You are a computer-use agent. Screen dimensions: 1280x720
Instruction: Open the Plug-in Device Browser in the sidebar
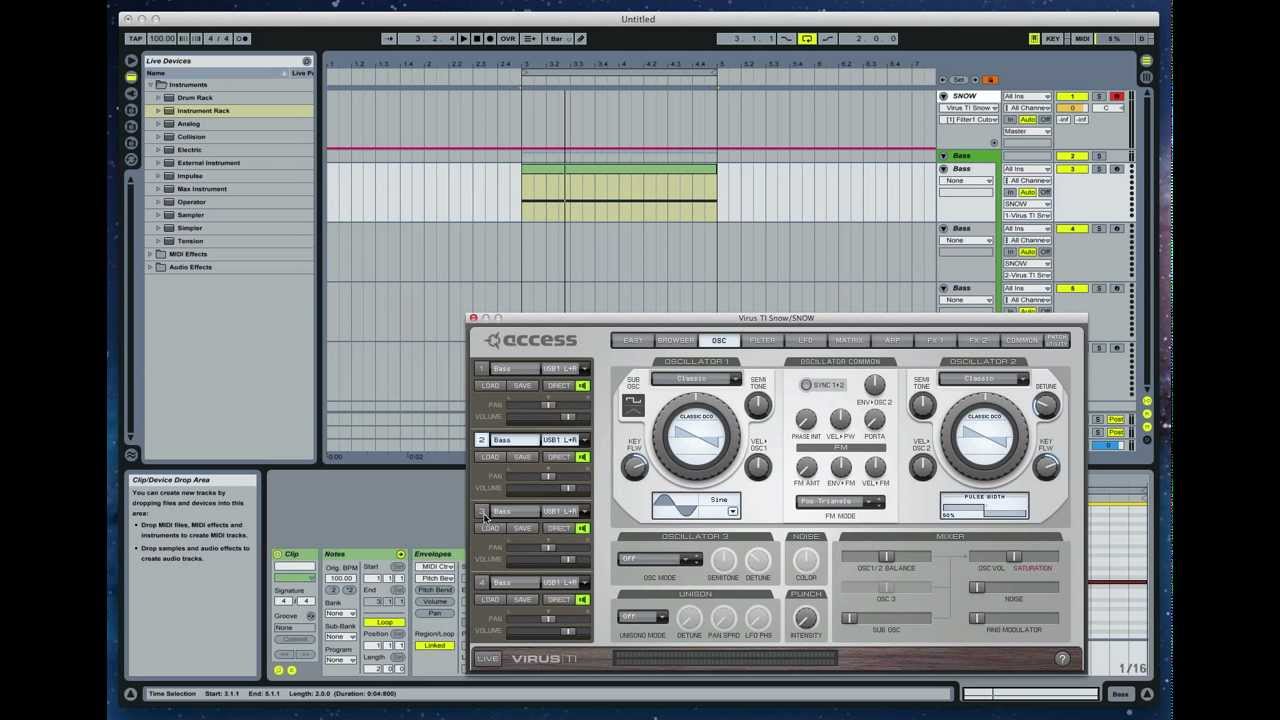(x=131, y=94)
